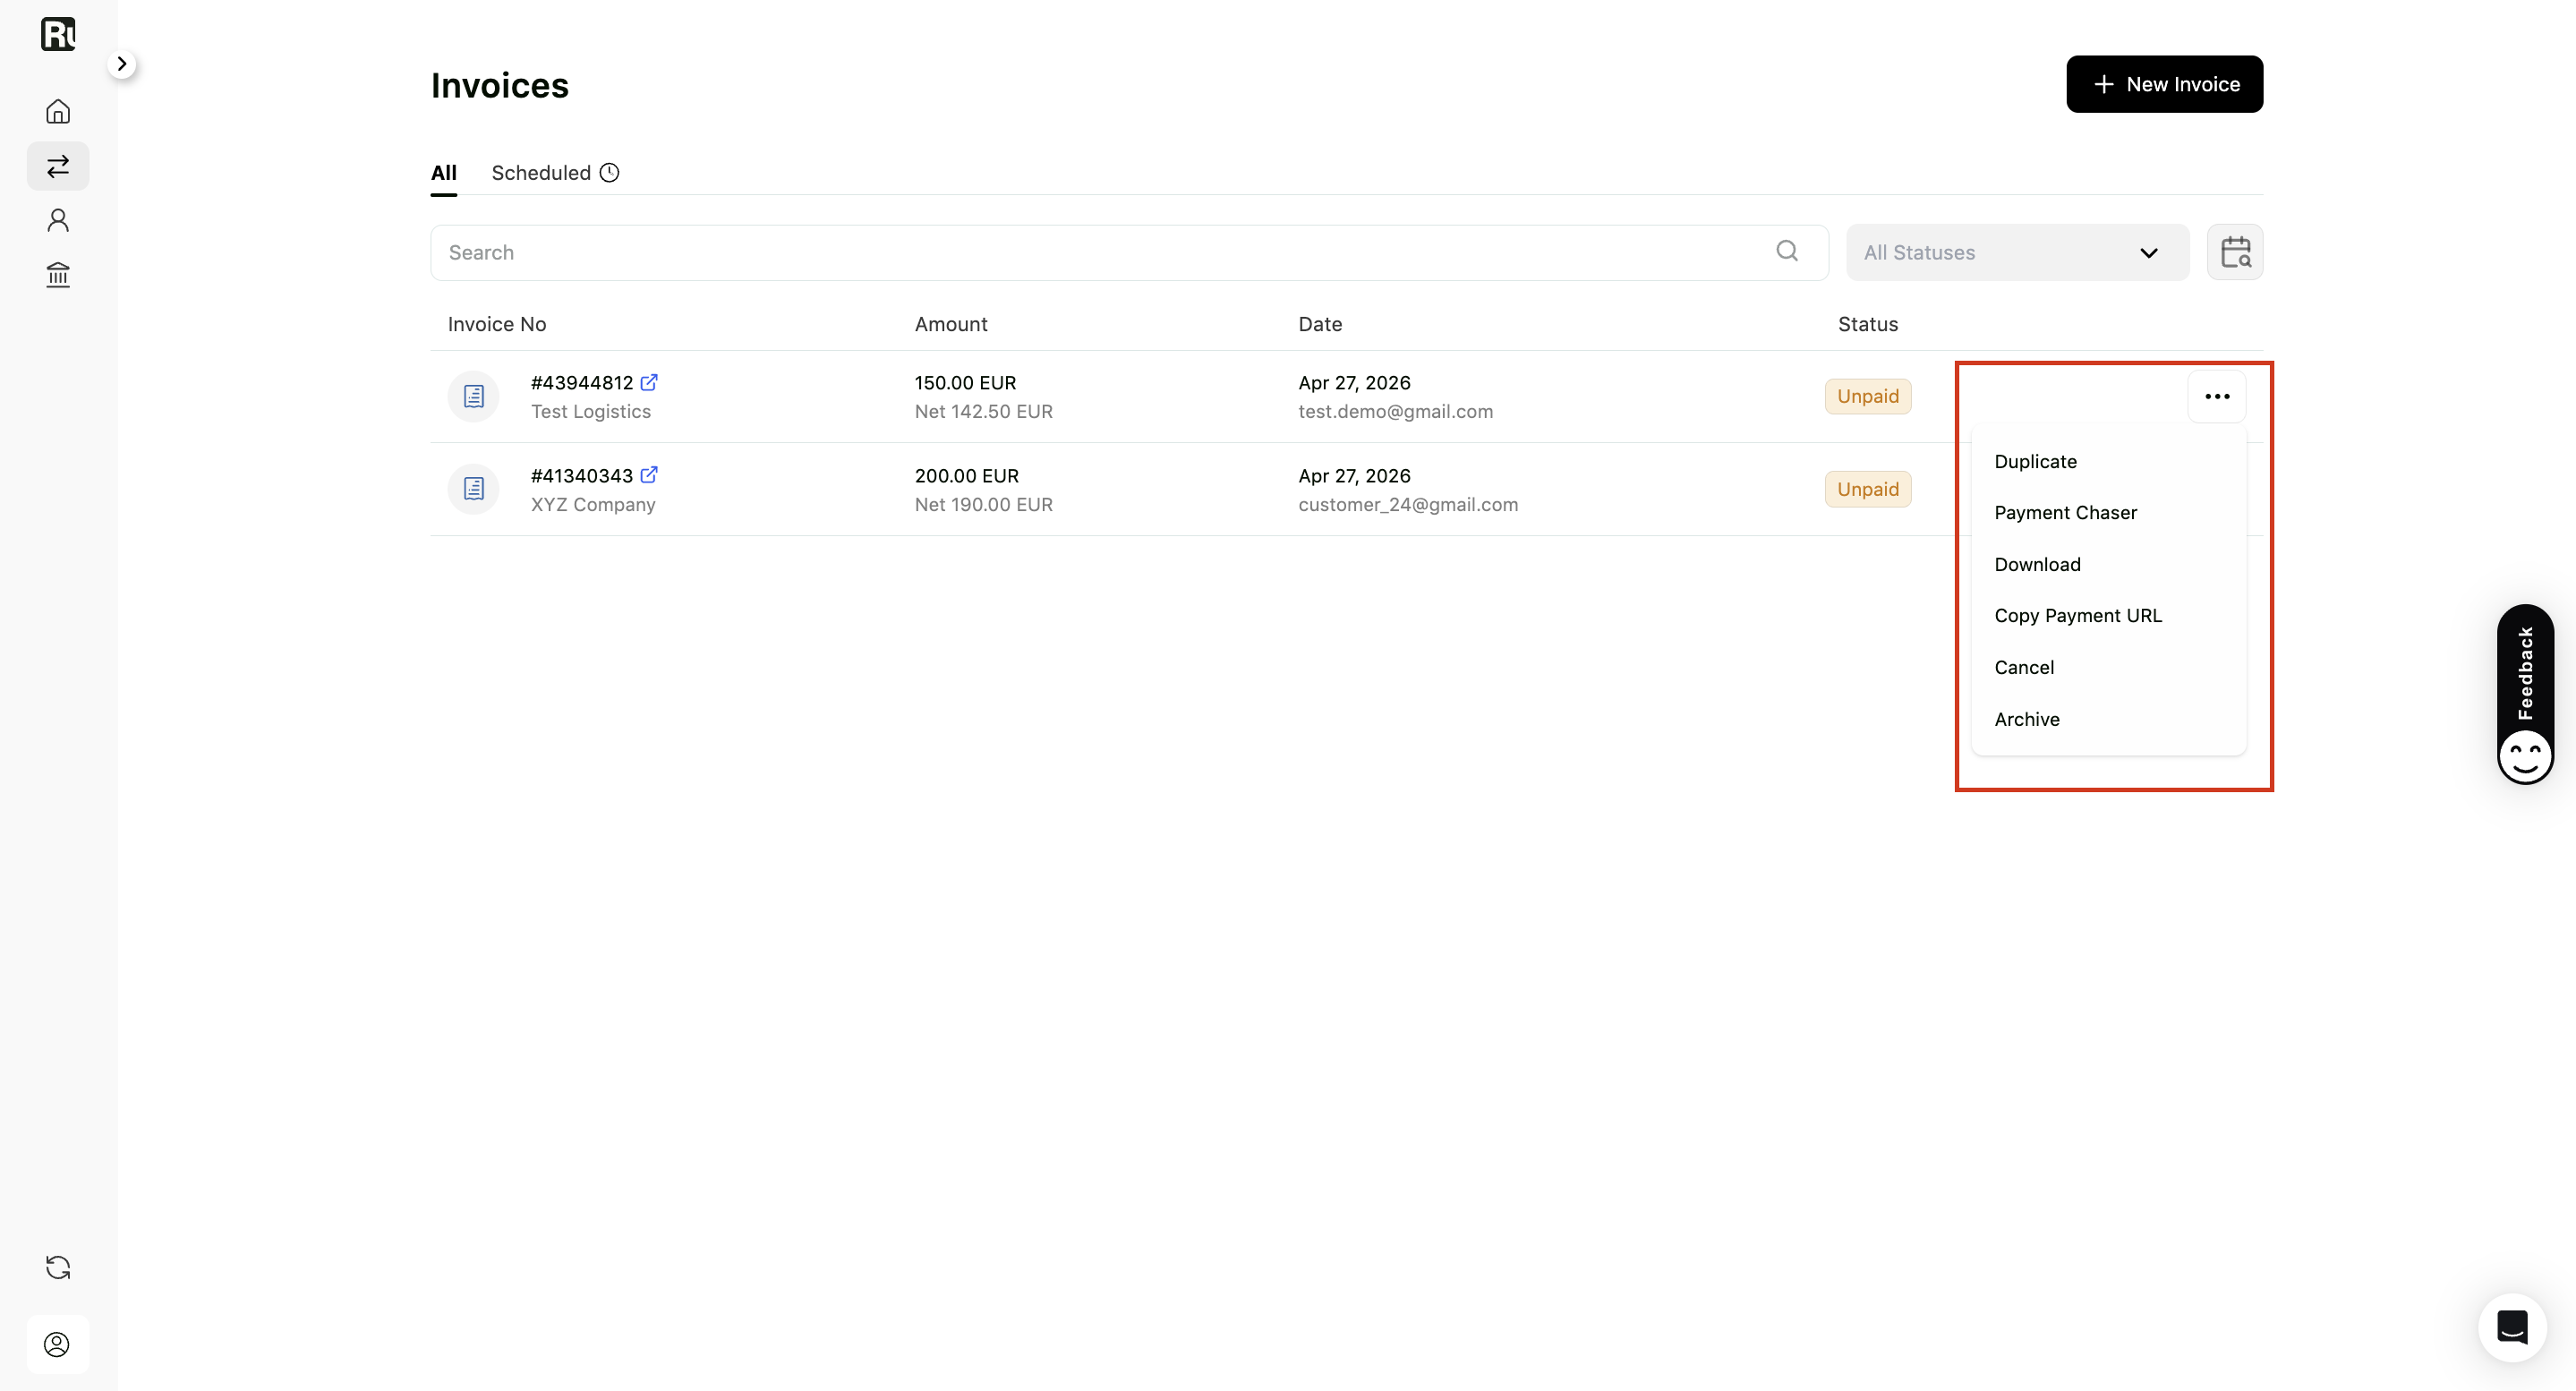Click the Status column header
Viewport: 2576px width, 1391px height.
(1867, 324)
